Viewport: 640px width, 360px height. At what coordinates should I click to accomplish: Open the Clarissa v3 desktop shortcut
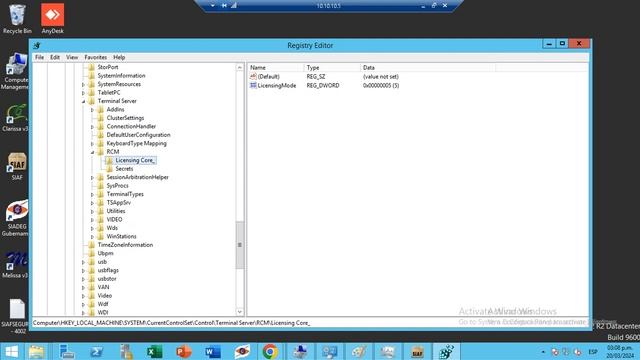click(x=16, y=118)
